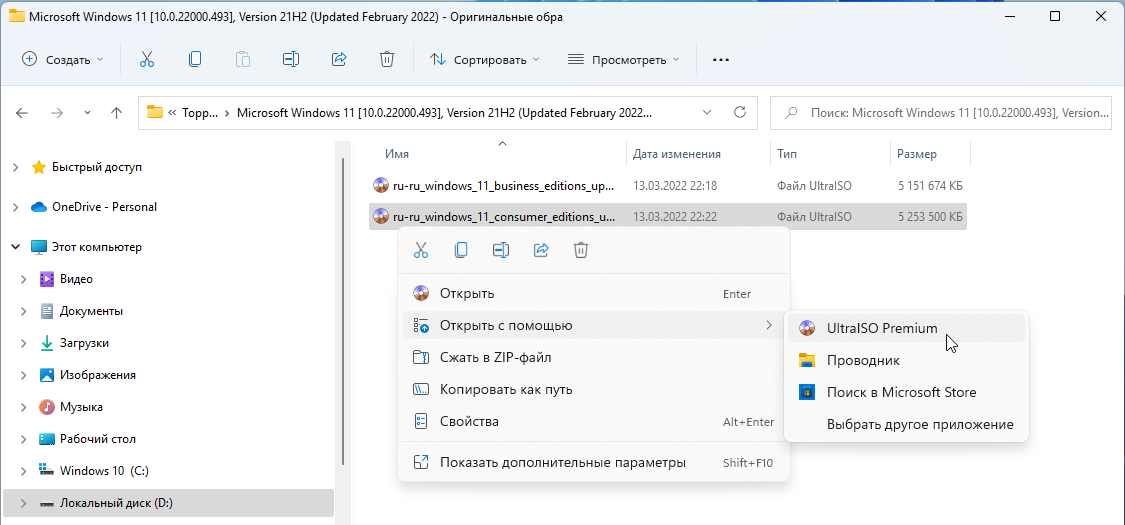1125x525 pixels.
Task: Click Cut icon in context menu
Action: 421,250
